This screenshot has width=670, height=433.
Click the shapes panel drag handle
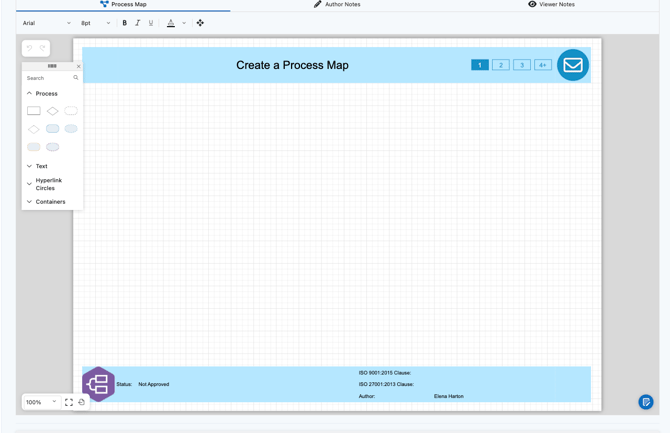(x=52, y=66)
